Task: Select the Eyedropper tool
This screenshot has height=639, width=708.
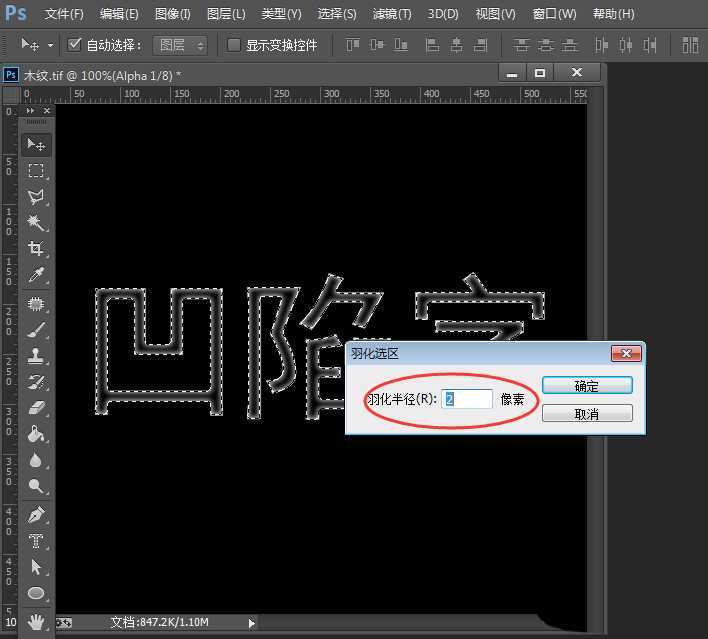Action: click(x=36, y=275)
